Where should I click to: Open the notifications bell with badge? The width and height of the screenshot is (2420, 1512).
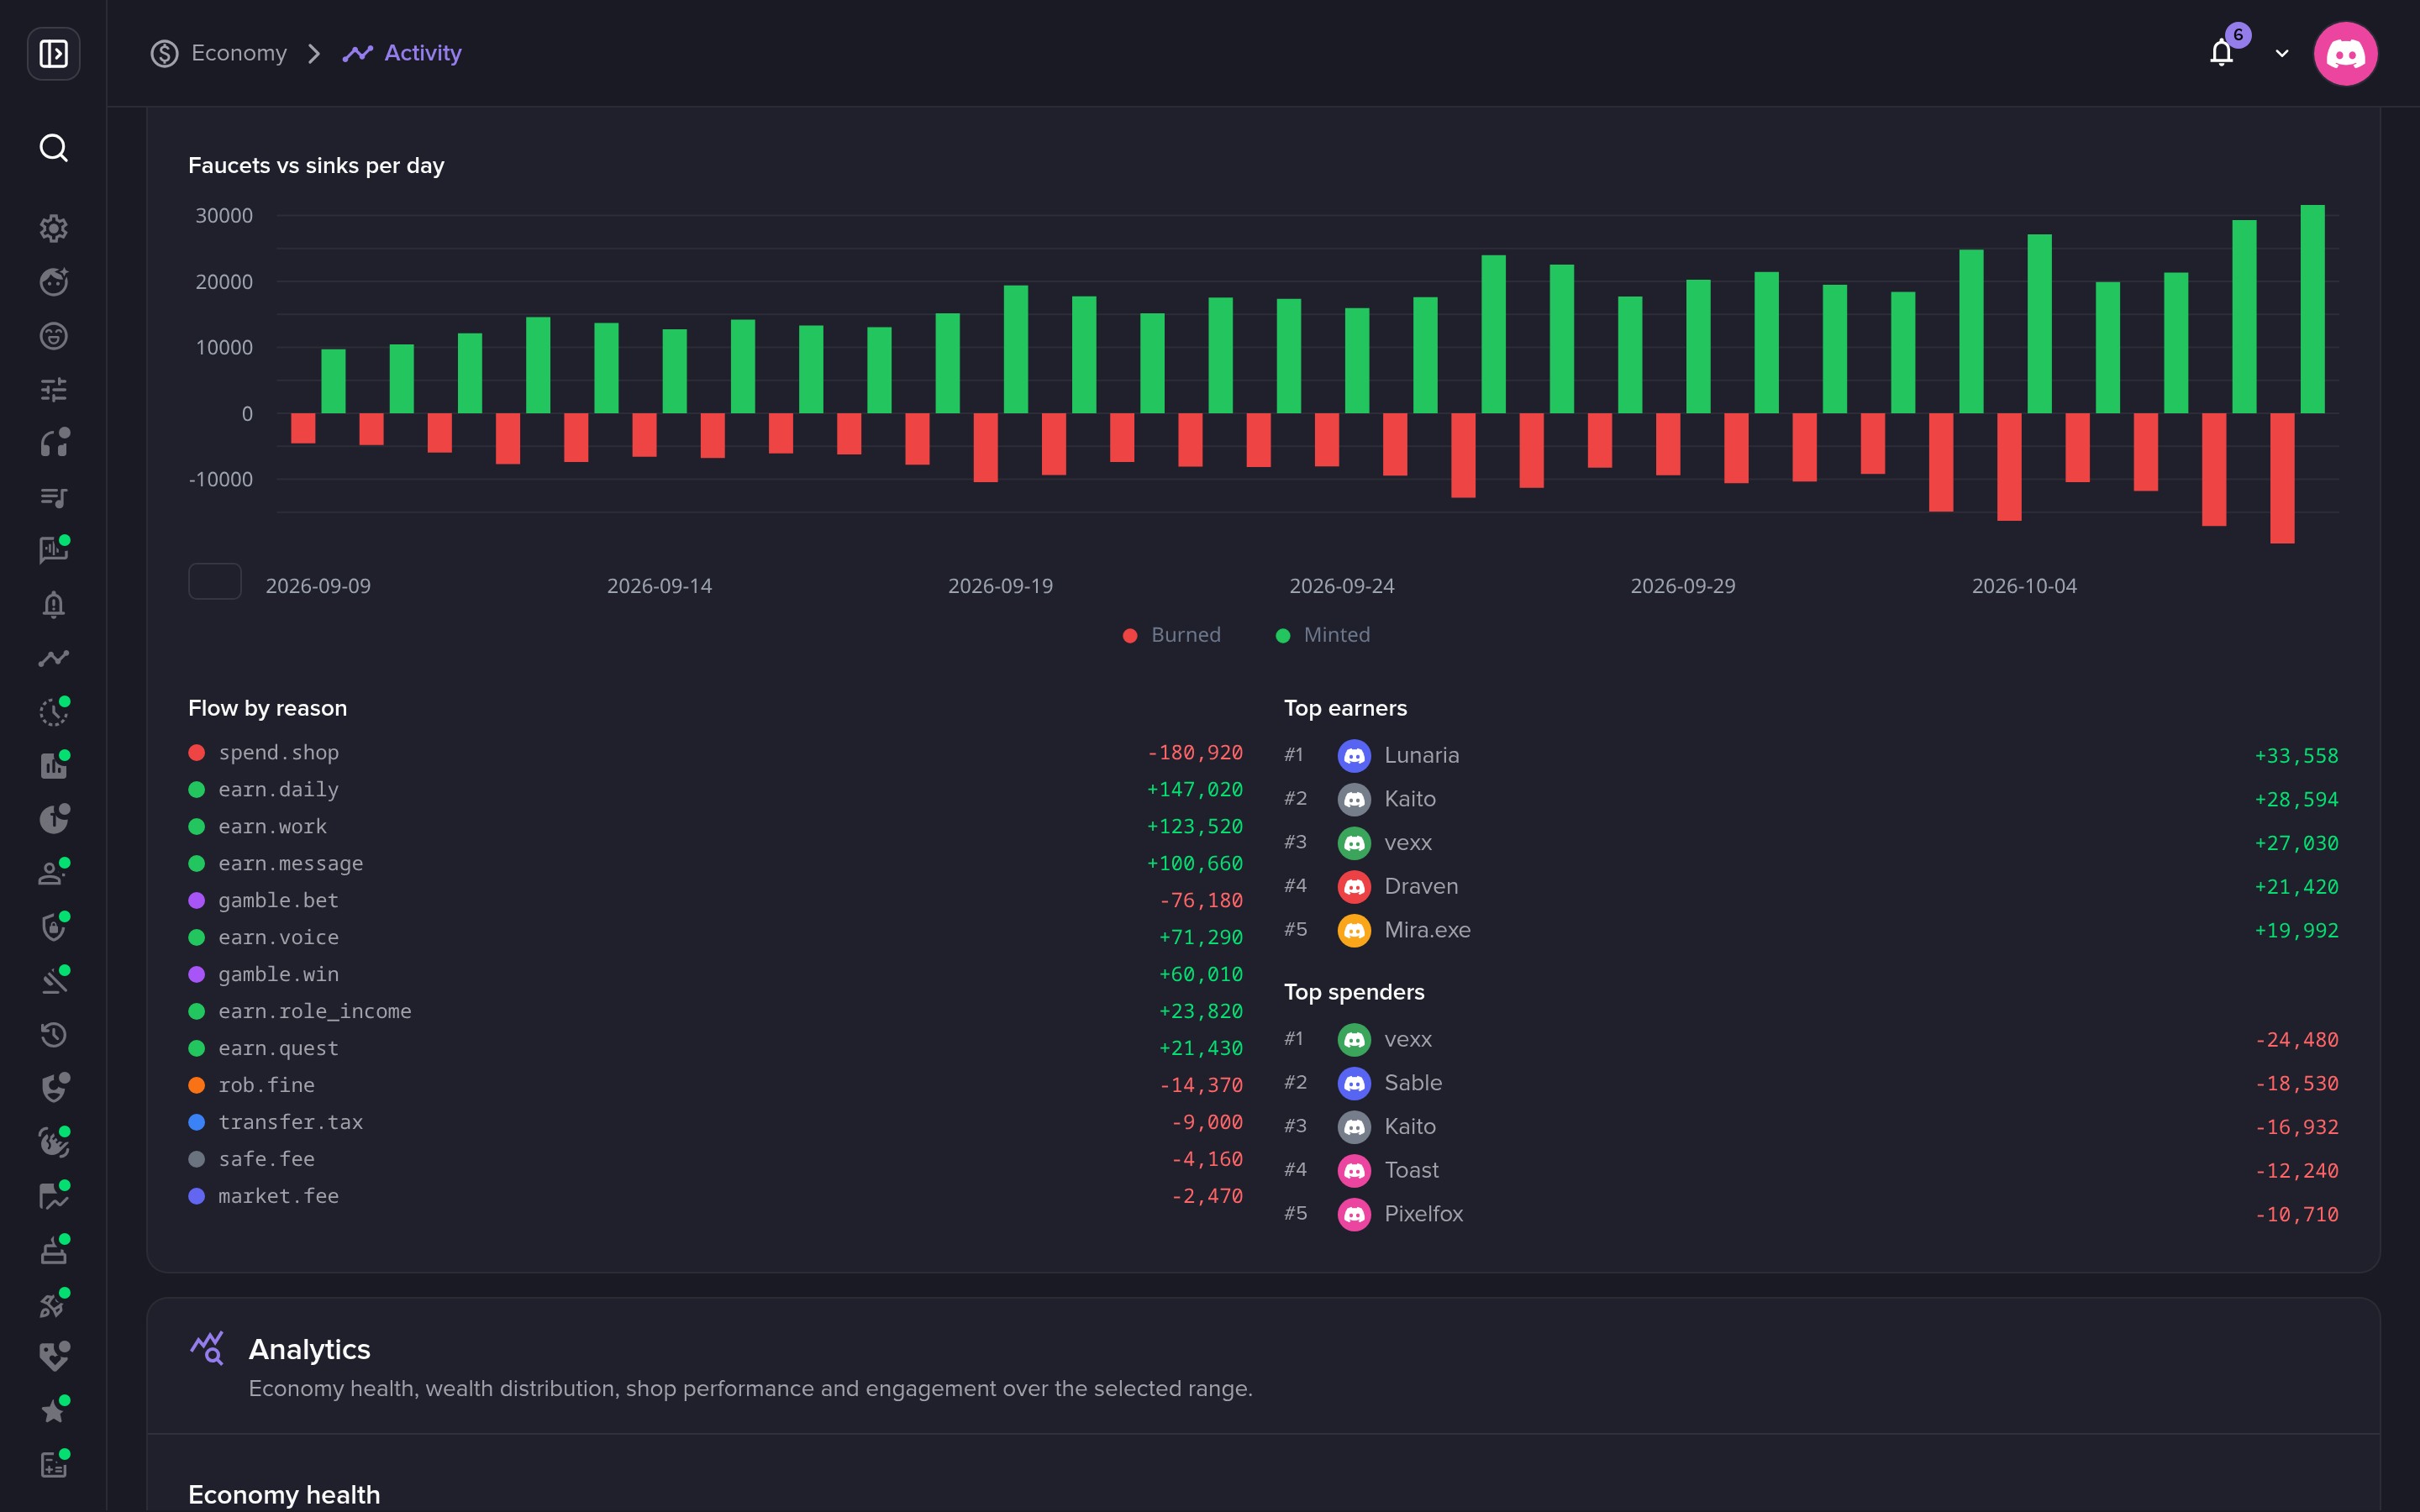pos(2222,52)
